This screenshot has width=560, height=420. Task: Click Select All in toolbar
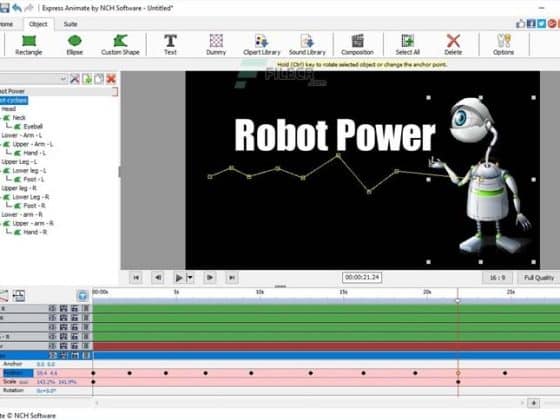pos(408,45)
